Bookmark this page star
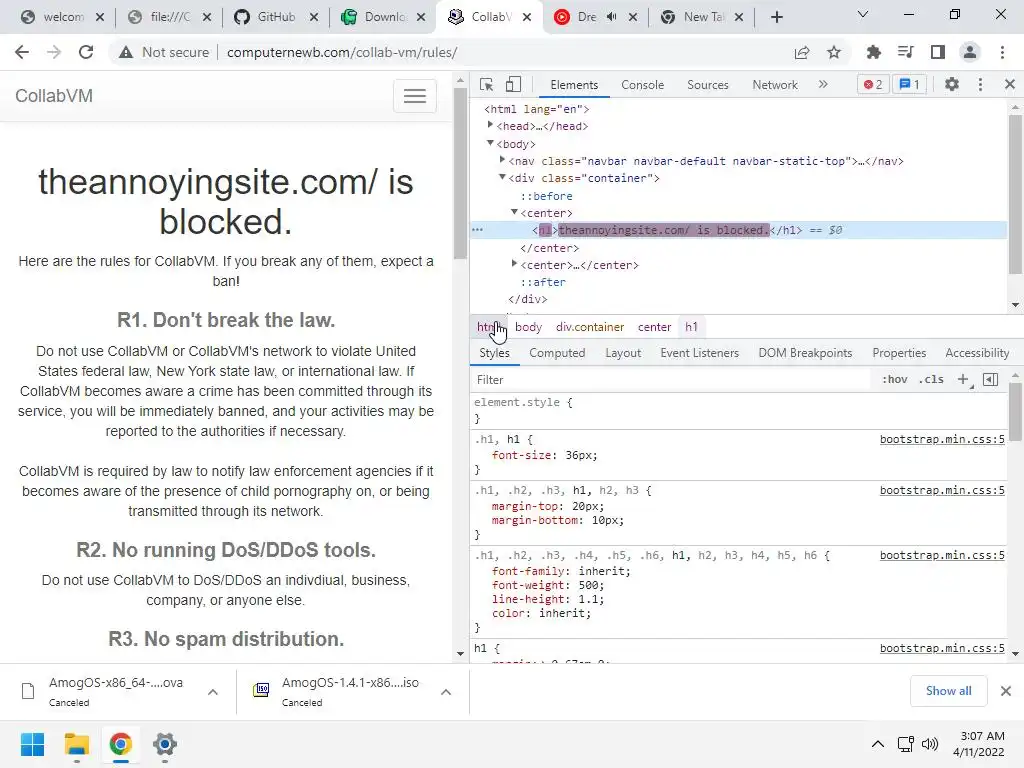Viewport: 1024px width, 768px height. pyautogui.click(x=834, y=52)
